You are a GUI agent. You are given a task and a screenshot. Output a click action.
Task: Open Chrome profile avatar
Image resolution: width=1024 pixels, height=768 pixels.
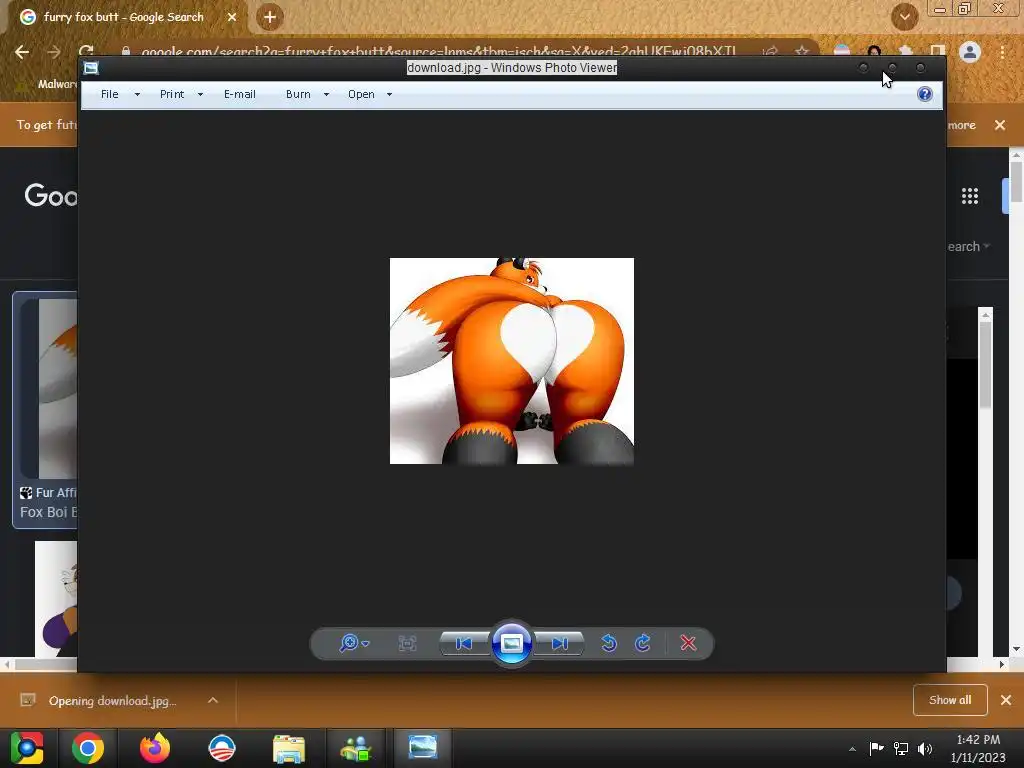tap(970, 52)
